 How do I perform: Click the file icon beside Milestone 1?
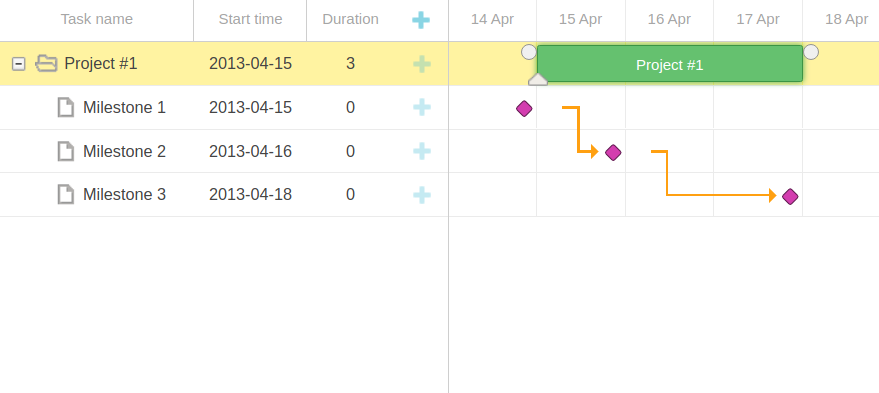click(66, 107)
